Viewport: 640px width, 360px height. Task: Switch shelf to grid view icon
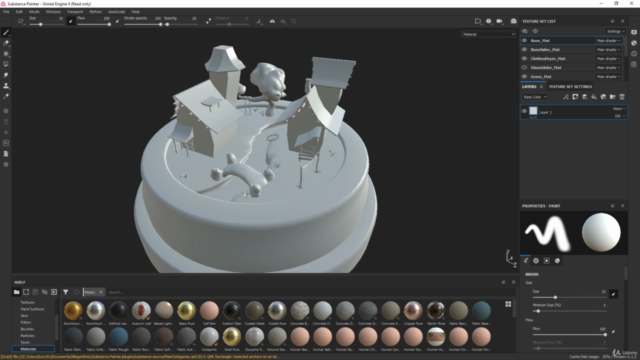tap(508, 304)
